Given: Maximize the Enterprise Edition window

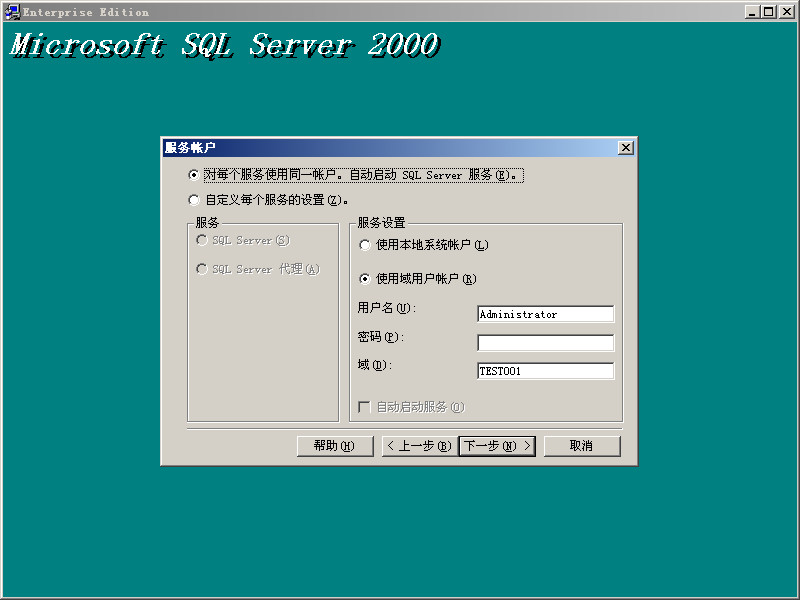Looking at the screenshot, I should [769, 12].
